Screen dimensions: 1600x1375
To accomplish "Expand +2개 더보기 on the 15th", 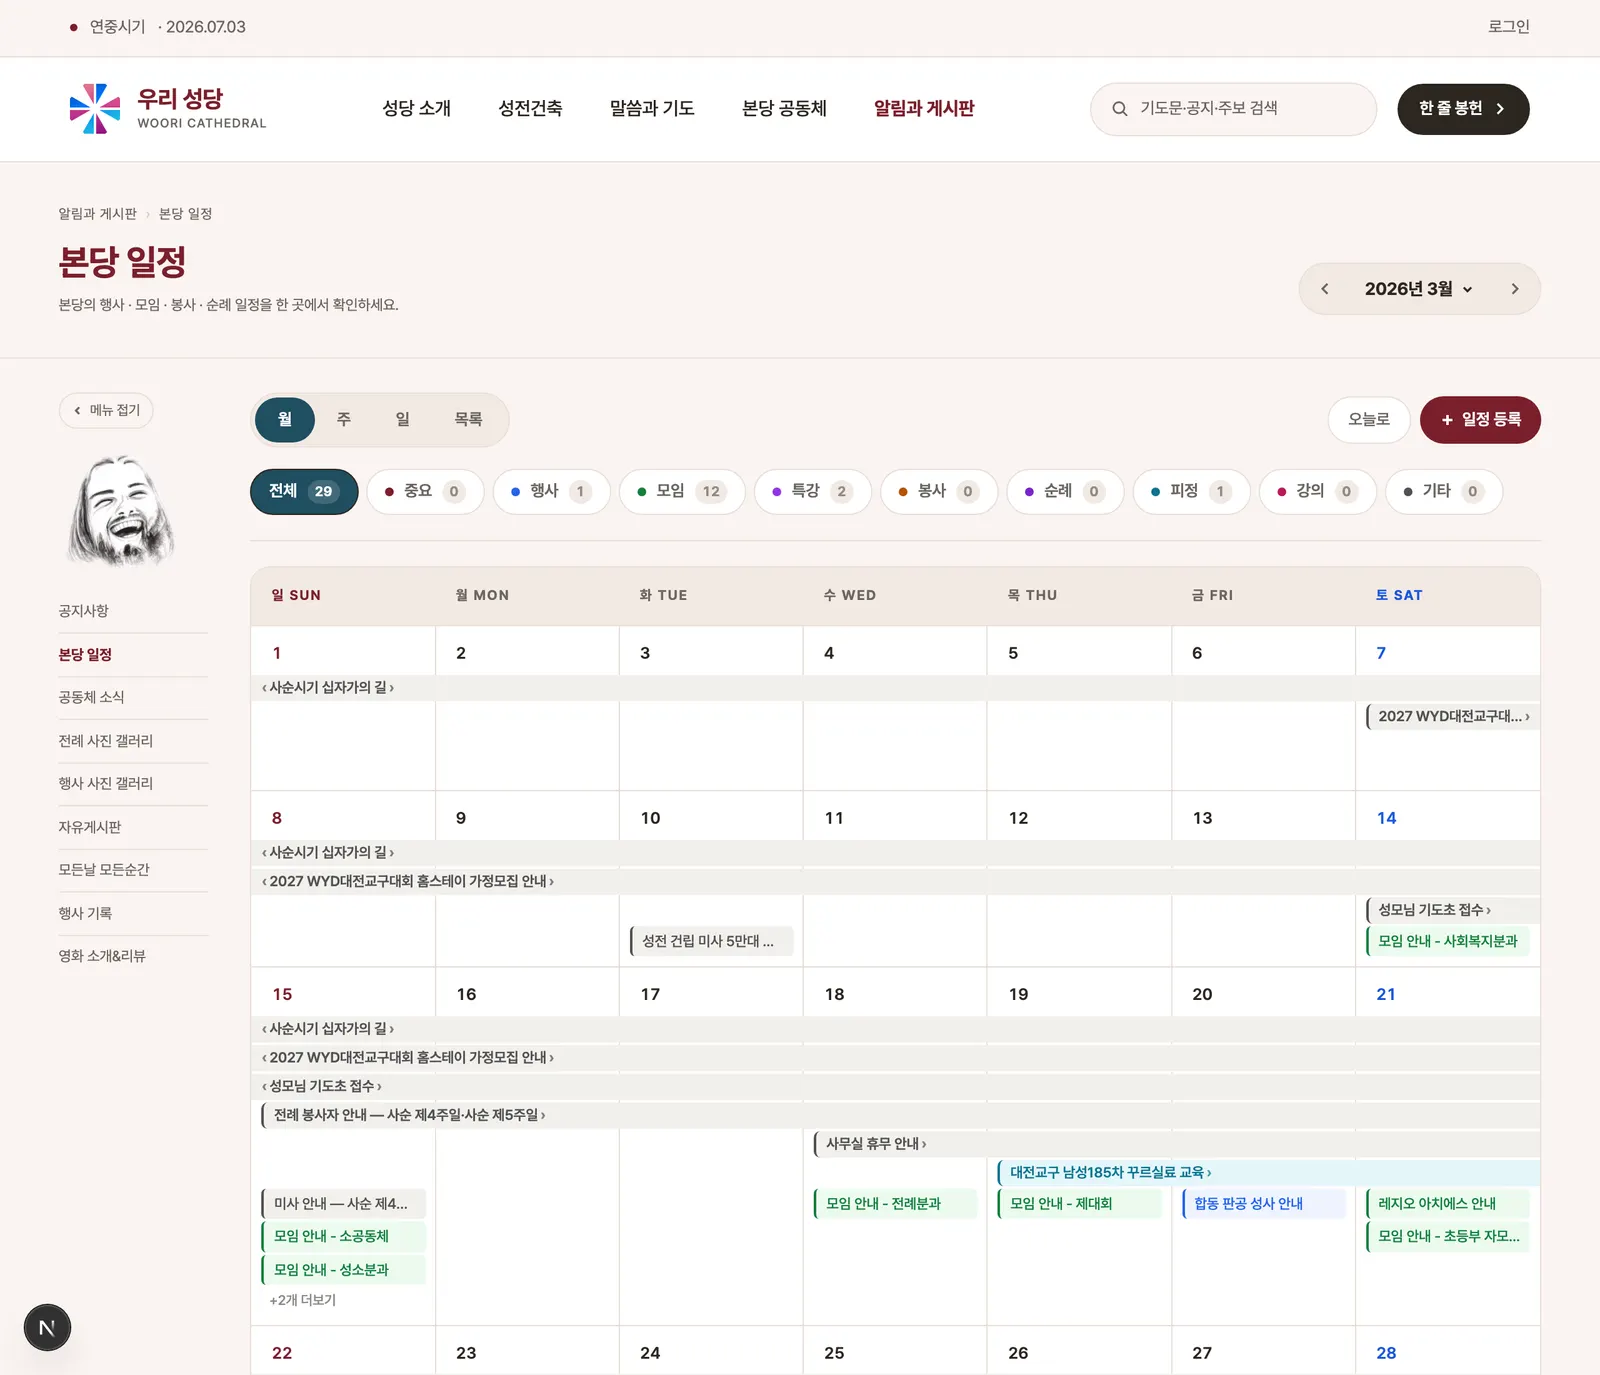I will click(x=303, y=1300).
